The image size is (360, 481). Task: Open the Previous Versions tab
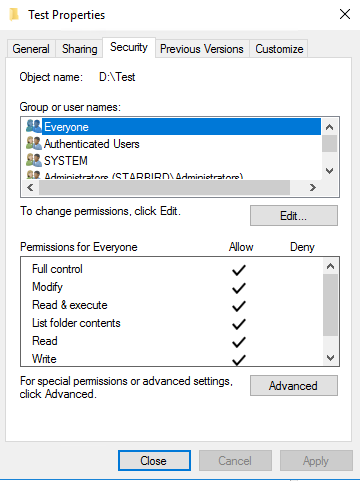[202, 49]
